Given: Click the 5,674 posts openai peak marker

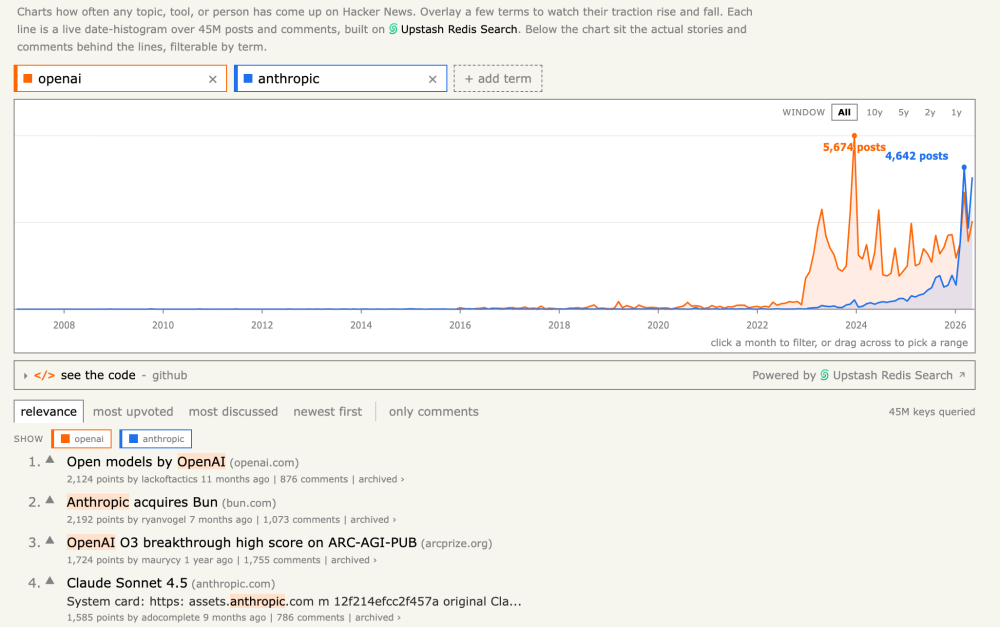Looking at the screenshot, I should [854, 136].
